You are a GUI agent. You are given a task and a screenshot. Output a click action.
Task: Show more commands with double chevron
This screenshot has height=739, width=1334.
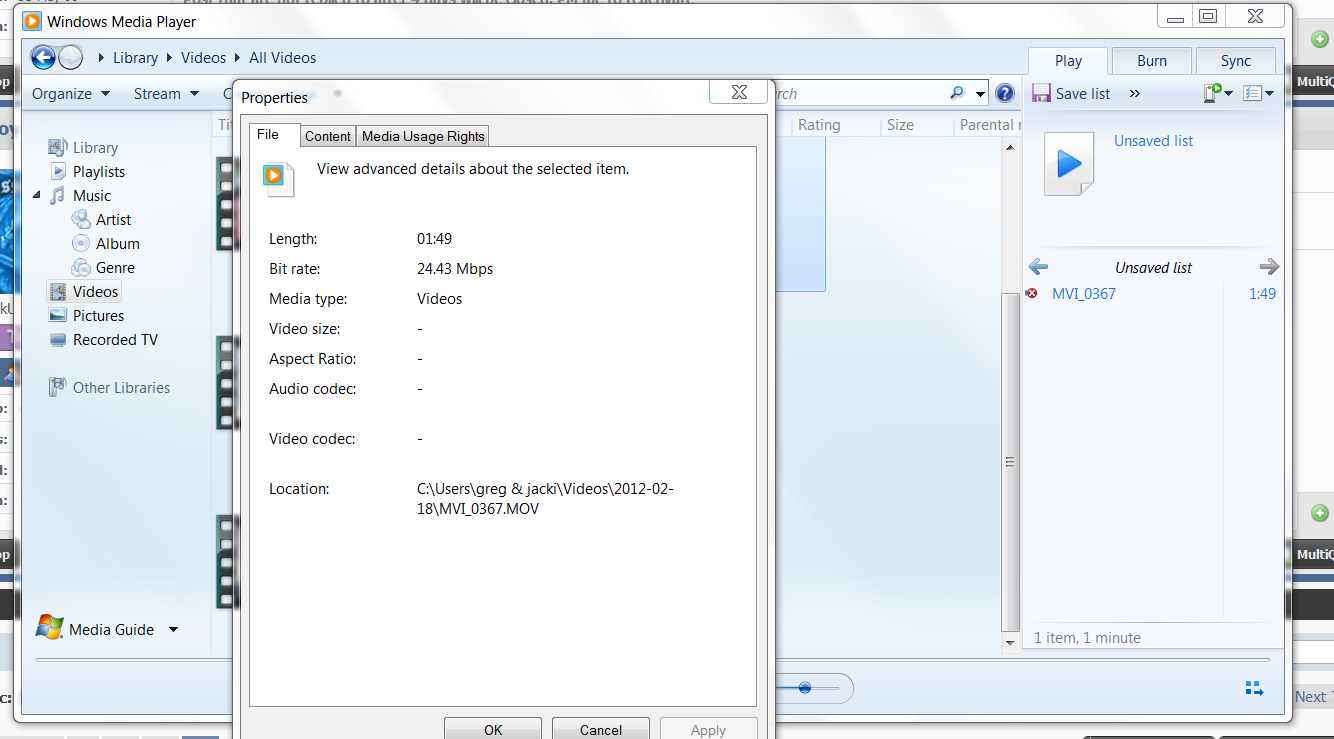click(1135, 93)
